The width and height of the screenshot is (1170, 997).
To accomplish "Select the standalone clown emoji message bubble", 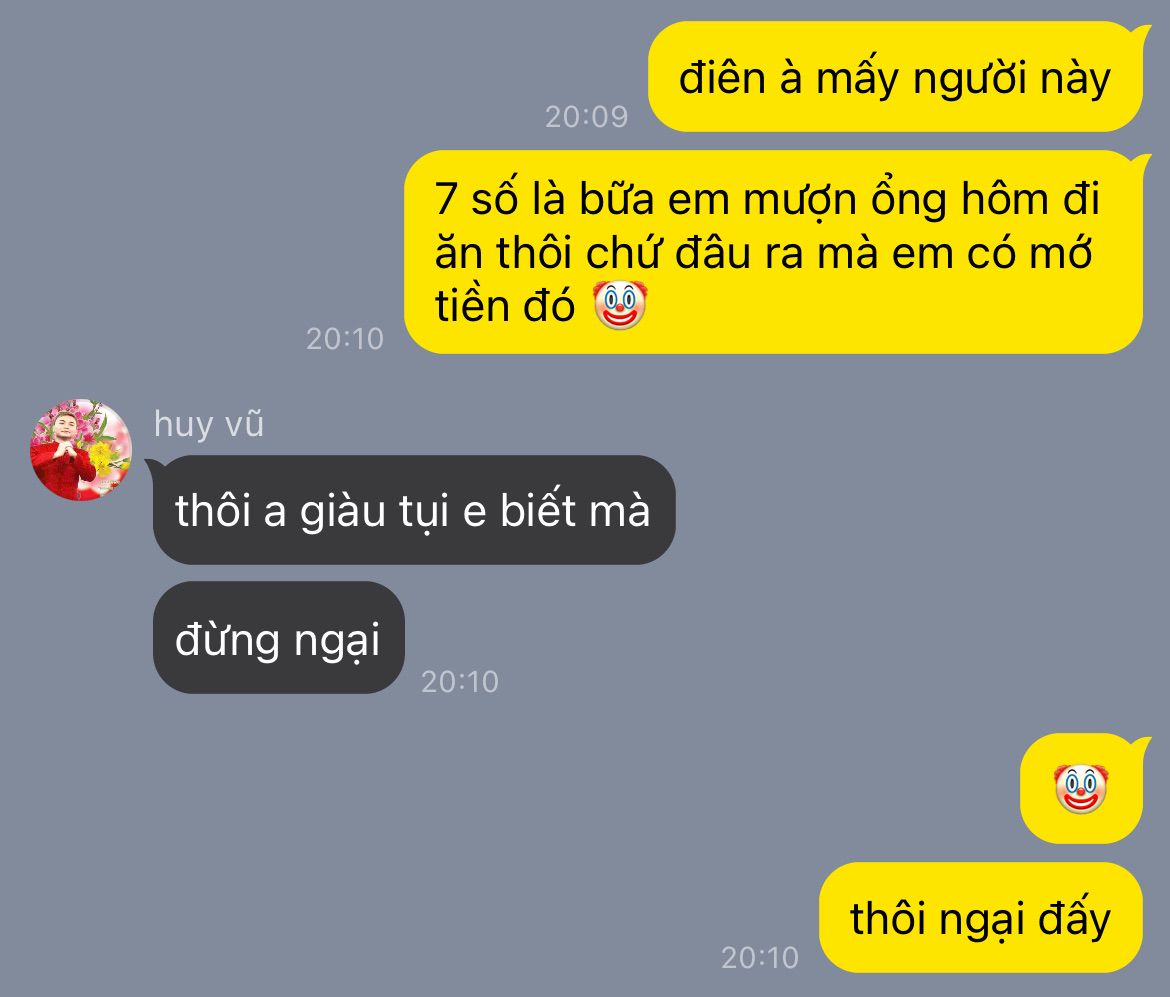I will 1081,788.
